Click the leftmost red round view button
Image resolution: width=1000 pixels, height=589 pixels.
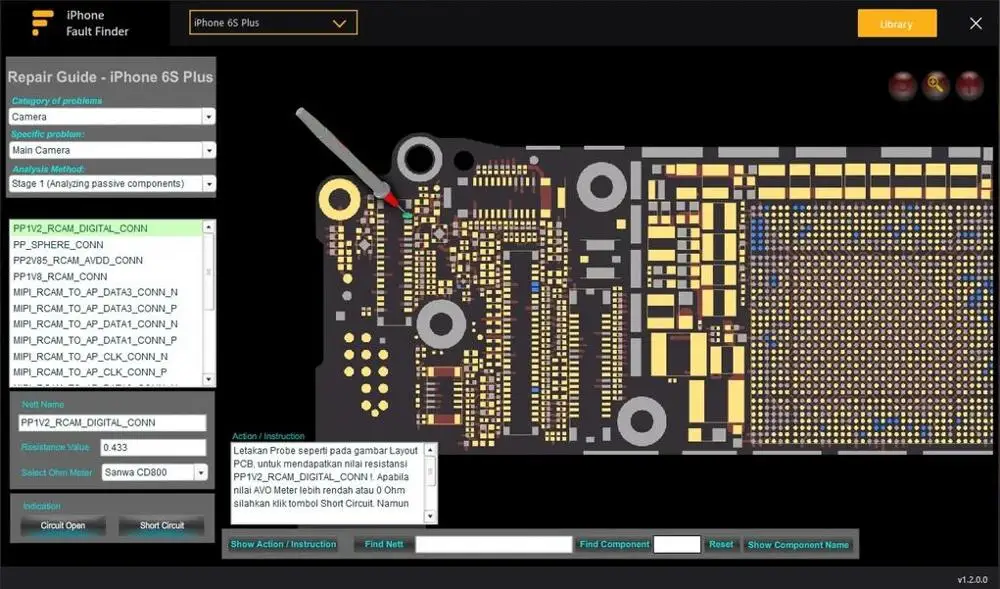[x=902, y=85]
